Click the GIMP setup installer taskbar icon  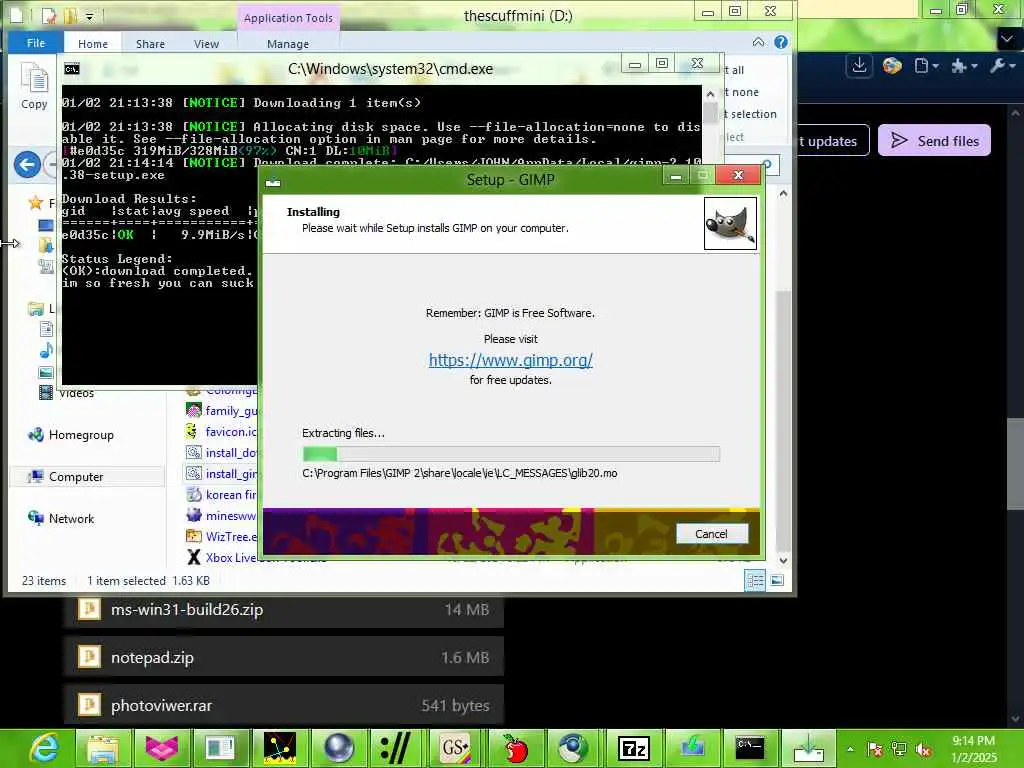click(x=808, y=748)
